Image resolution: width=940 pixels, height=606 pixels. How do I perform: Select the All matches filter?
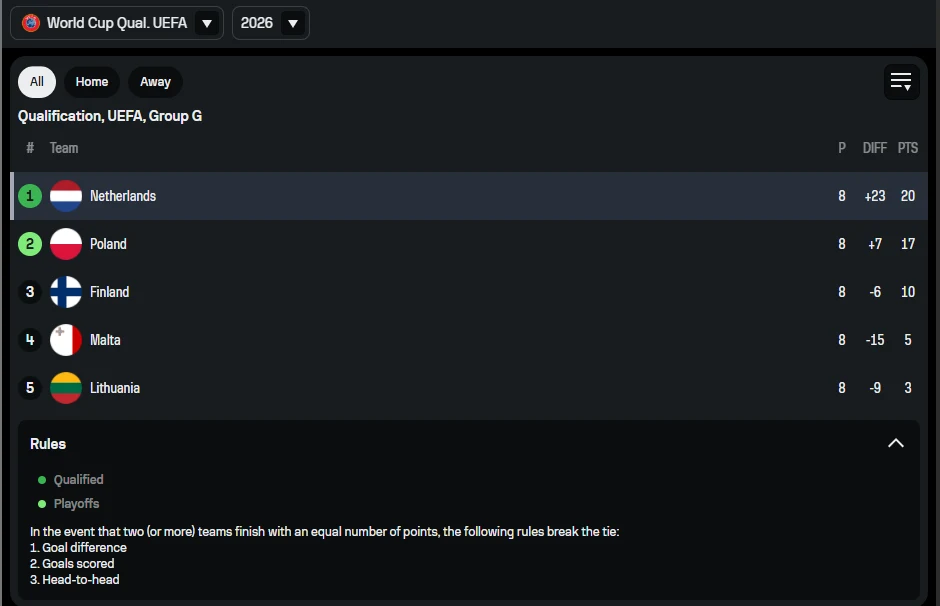[37, 82]
